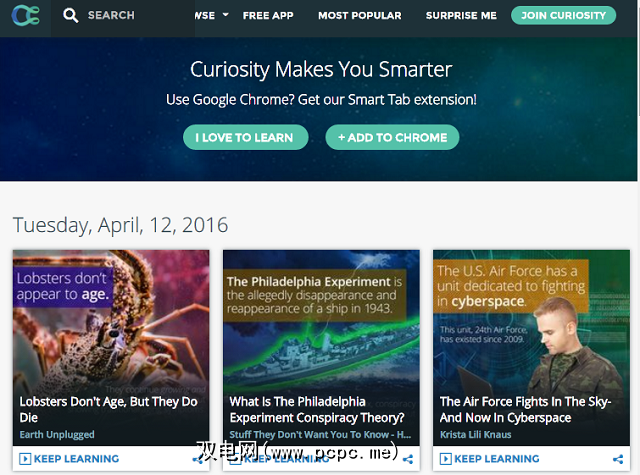Screen dimensions: 640x475
Task: Click the Curiosity logo icon
Action: tap(25, 15)
